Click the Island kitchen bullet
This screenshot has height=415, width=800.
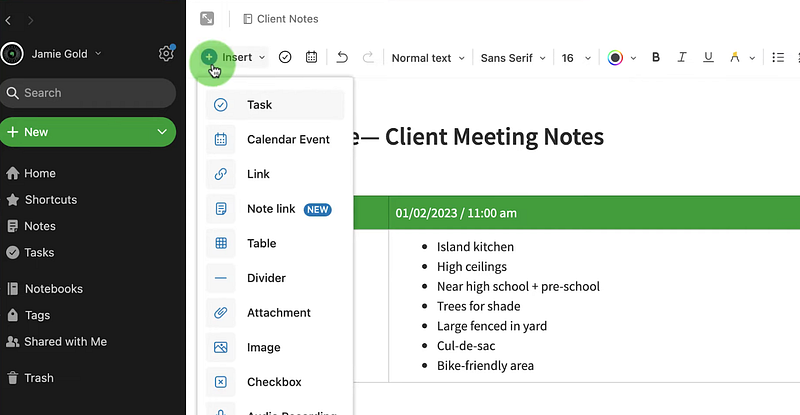click(475, 247)
